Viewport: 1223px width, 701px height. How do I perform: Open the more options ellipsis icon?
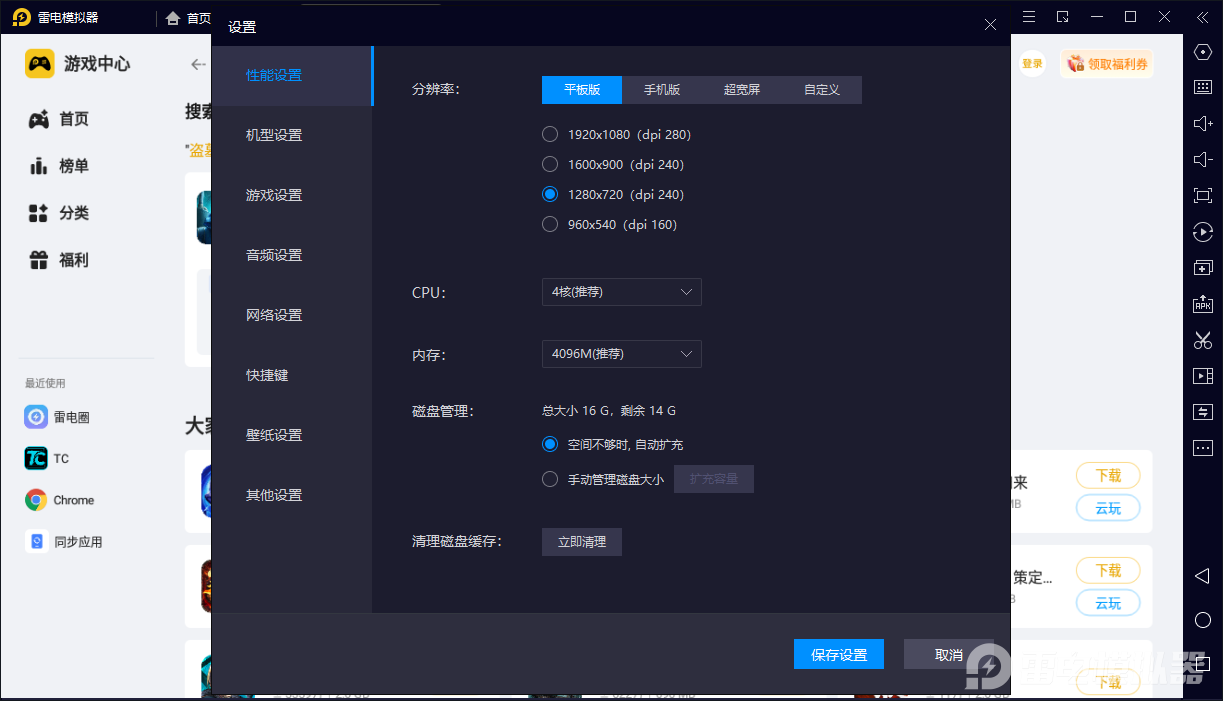[1203, 447]
